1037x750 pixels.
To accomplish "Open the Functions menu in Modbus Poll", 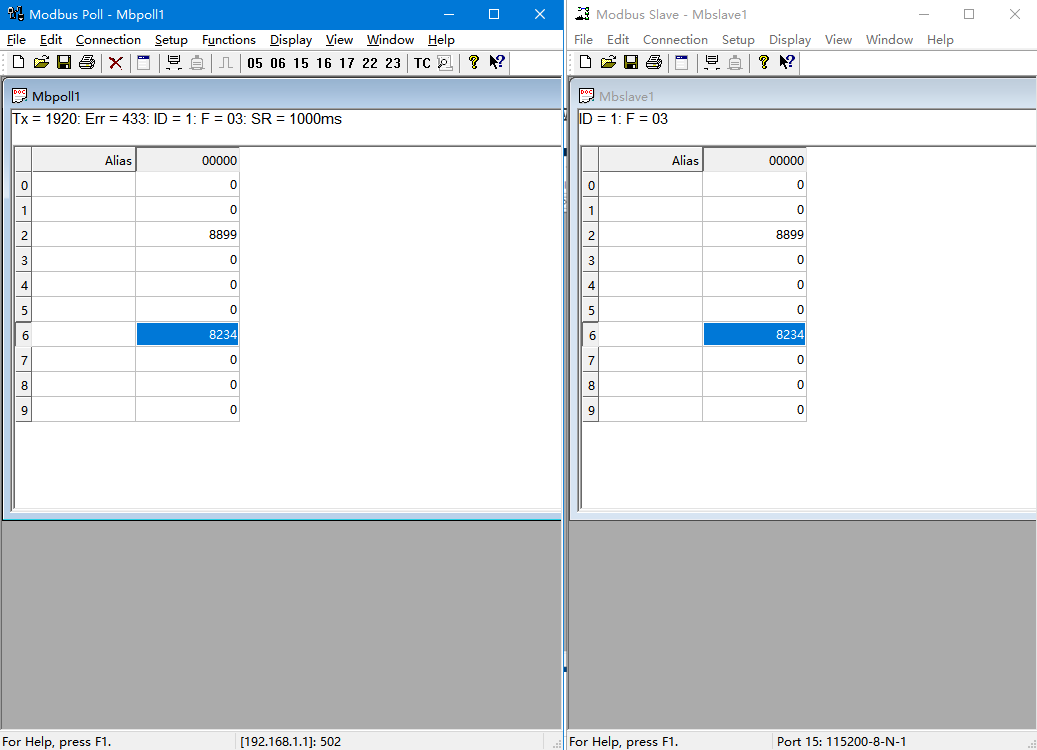I will coord(228,40).
